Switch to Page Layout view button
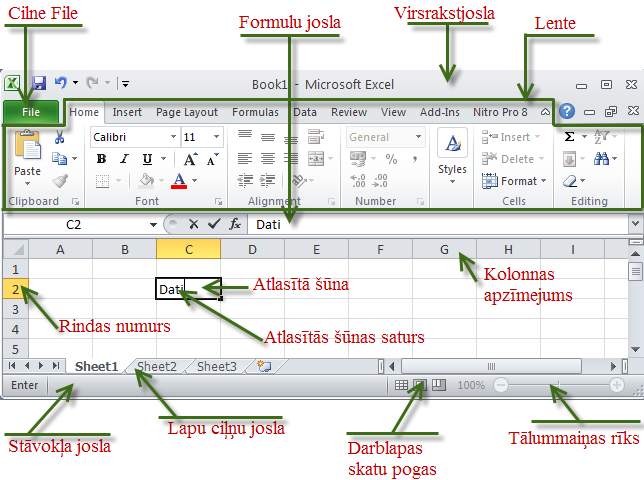Image resolution: width=644 pixels, height=480 pixels. click(x=420, y=385)
